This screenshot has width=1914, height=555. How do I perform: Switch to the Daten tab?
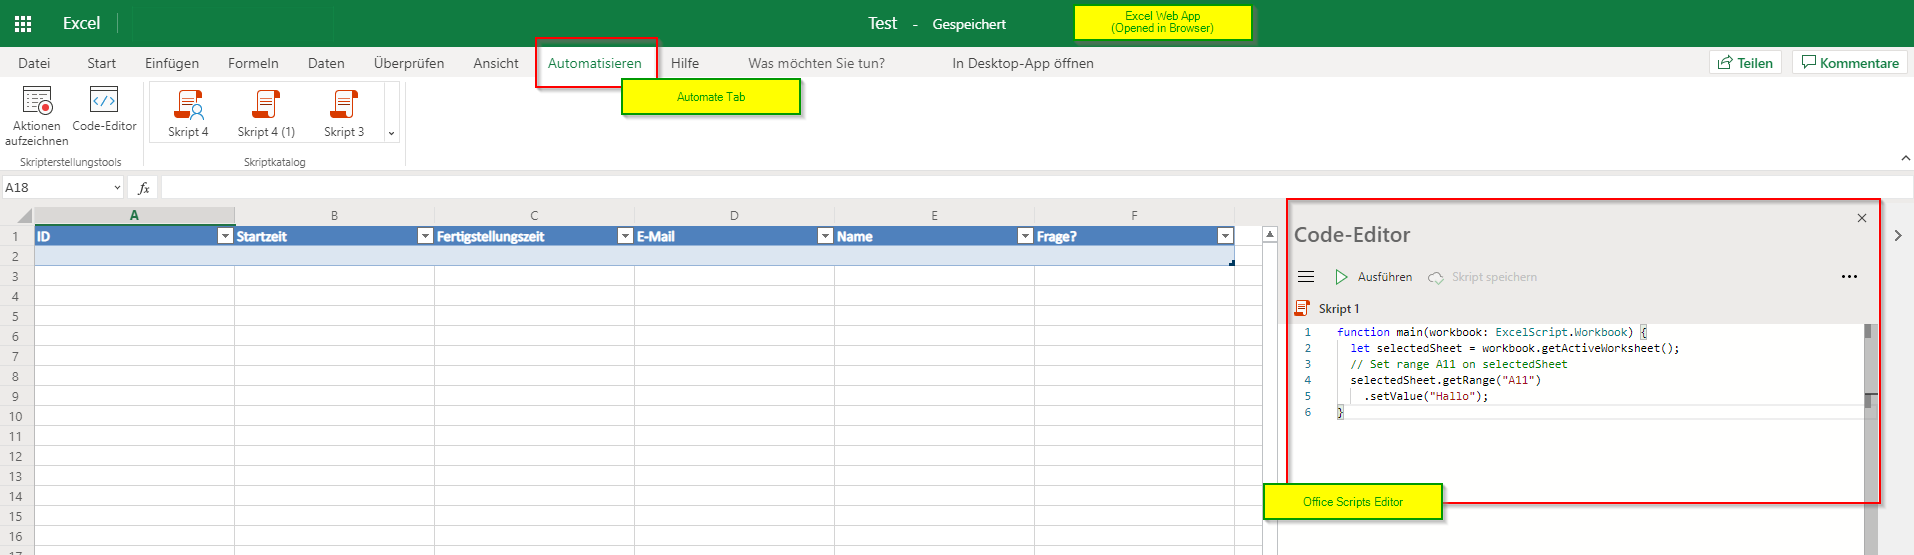click(x=326, y=63)
